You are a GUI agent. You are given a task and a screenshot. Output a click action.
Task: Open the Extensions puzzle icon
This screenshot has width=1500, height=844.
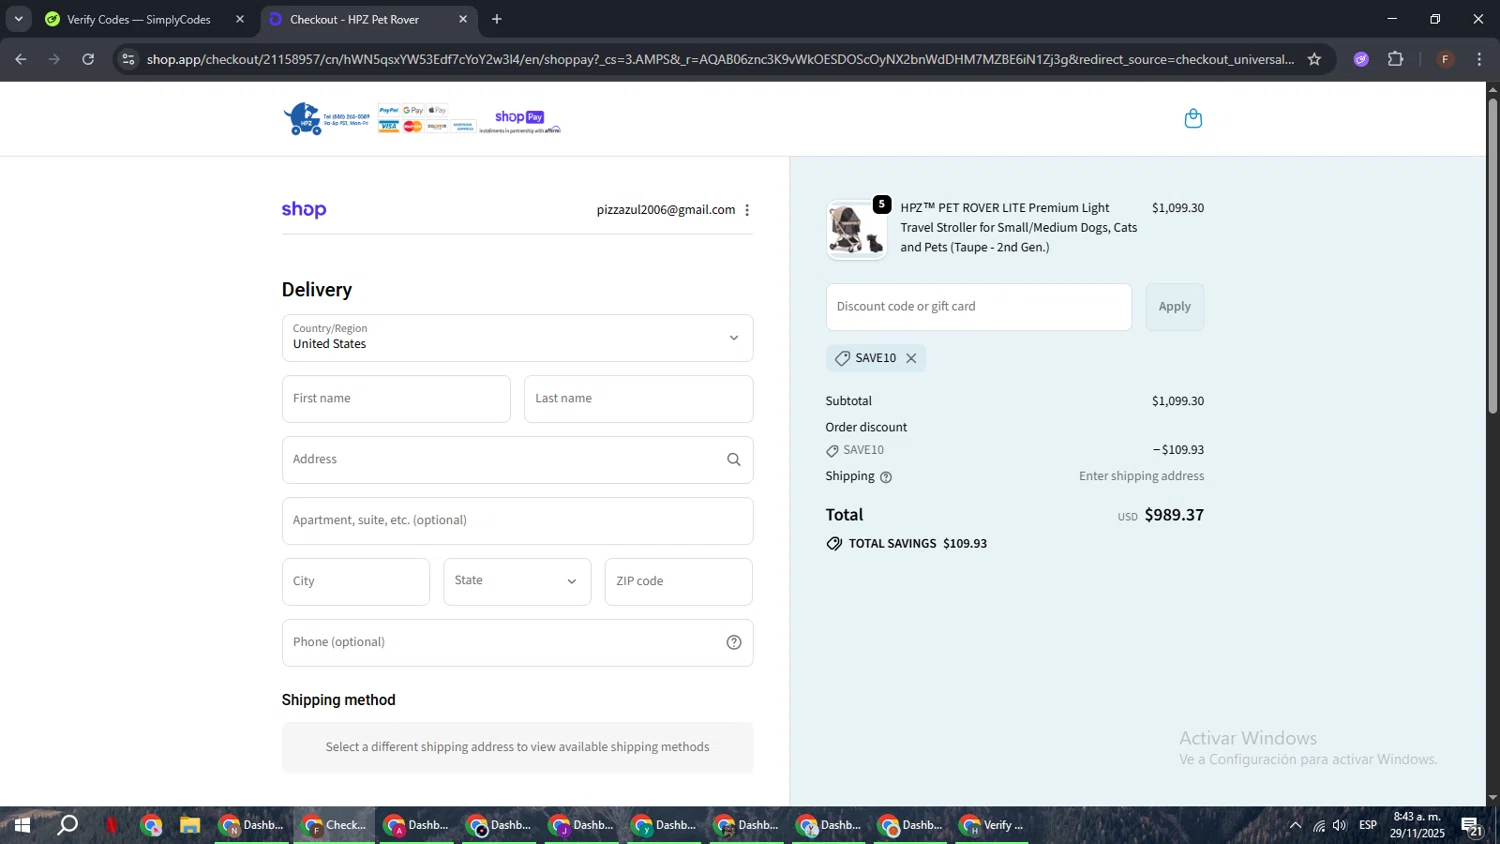pyautogui.click(x=1396, y=59)
